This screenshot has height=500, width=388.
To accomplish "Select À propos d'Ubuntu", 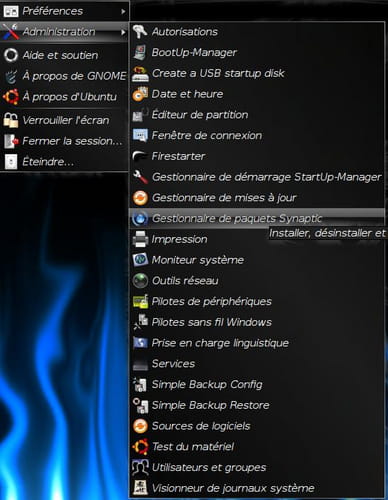I will tap(64, 97).
